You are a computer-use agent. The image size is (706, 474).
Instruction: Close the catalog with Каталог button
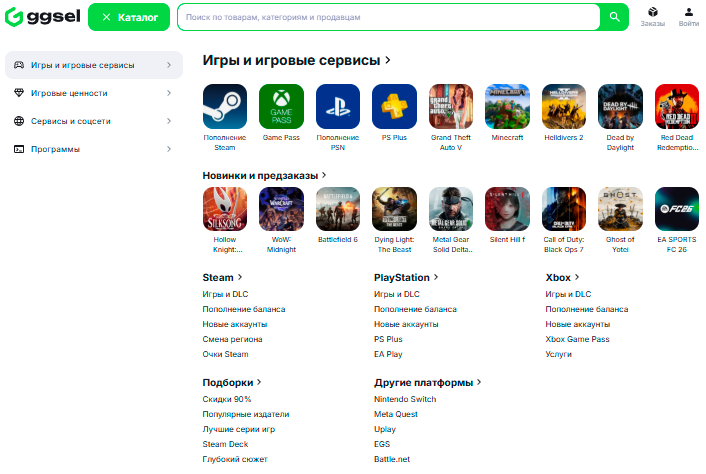[129, 17]
